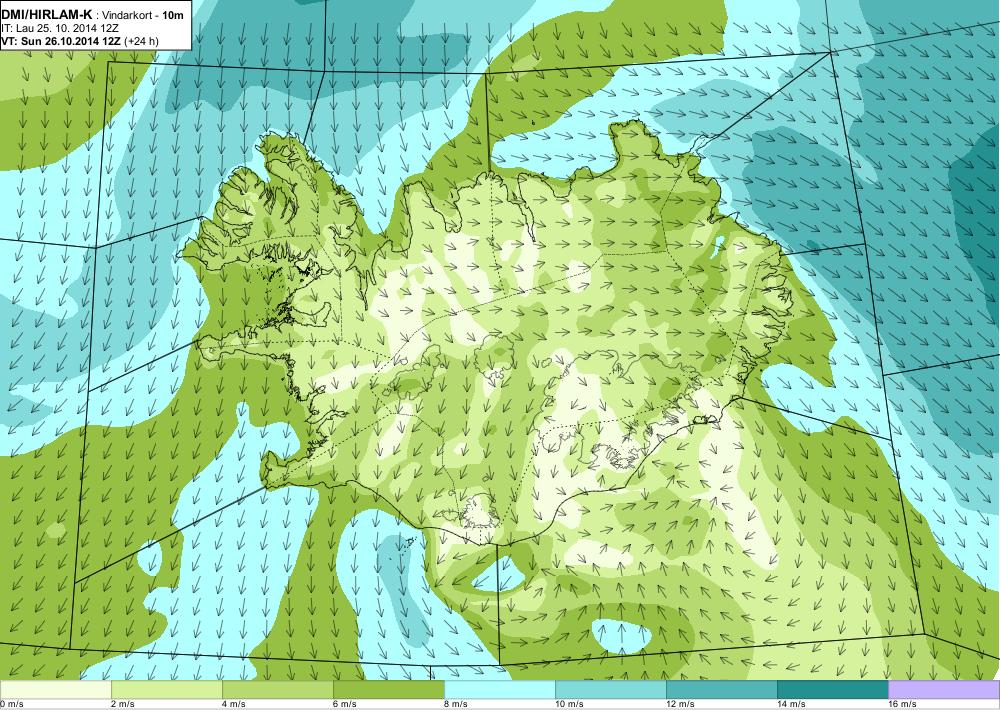1000x710 pixels.
Task: Click the '16 m/s' legend label
Action: click(x=902, y=704)
